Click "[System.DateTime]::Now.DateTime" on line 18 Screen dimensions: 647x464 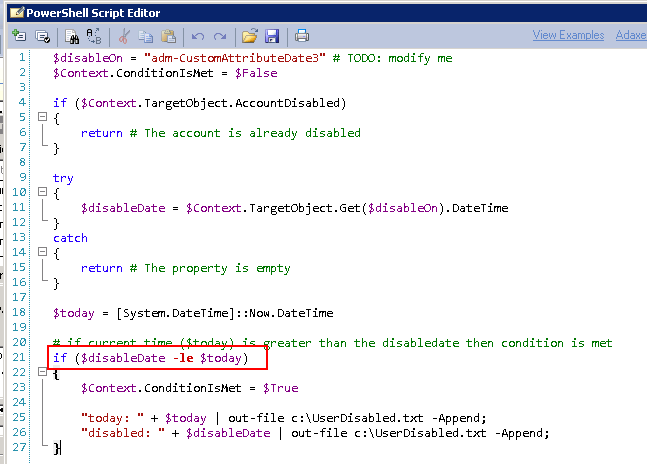point(224,313)
